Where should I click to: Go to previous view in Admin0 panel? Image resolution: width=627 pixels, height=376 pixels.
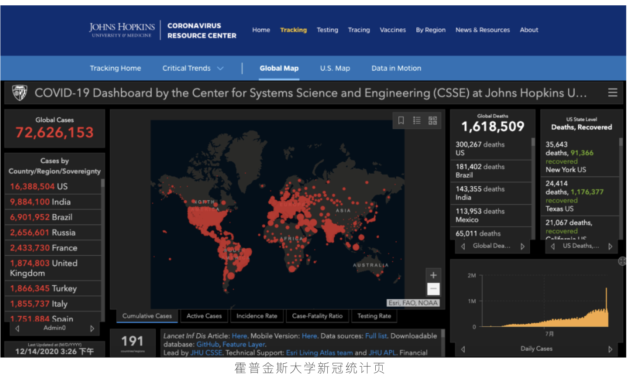point(17,328)
